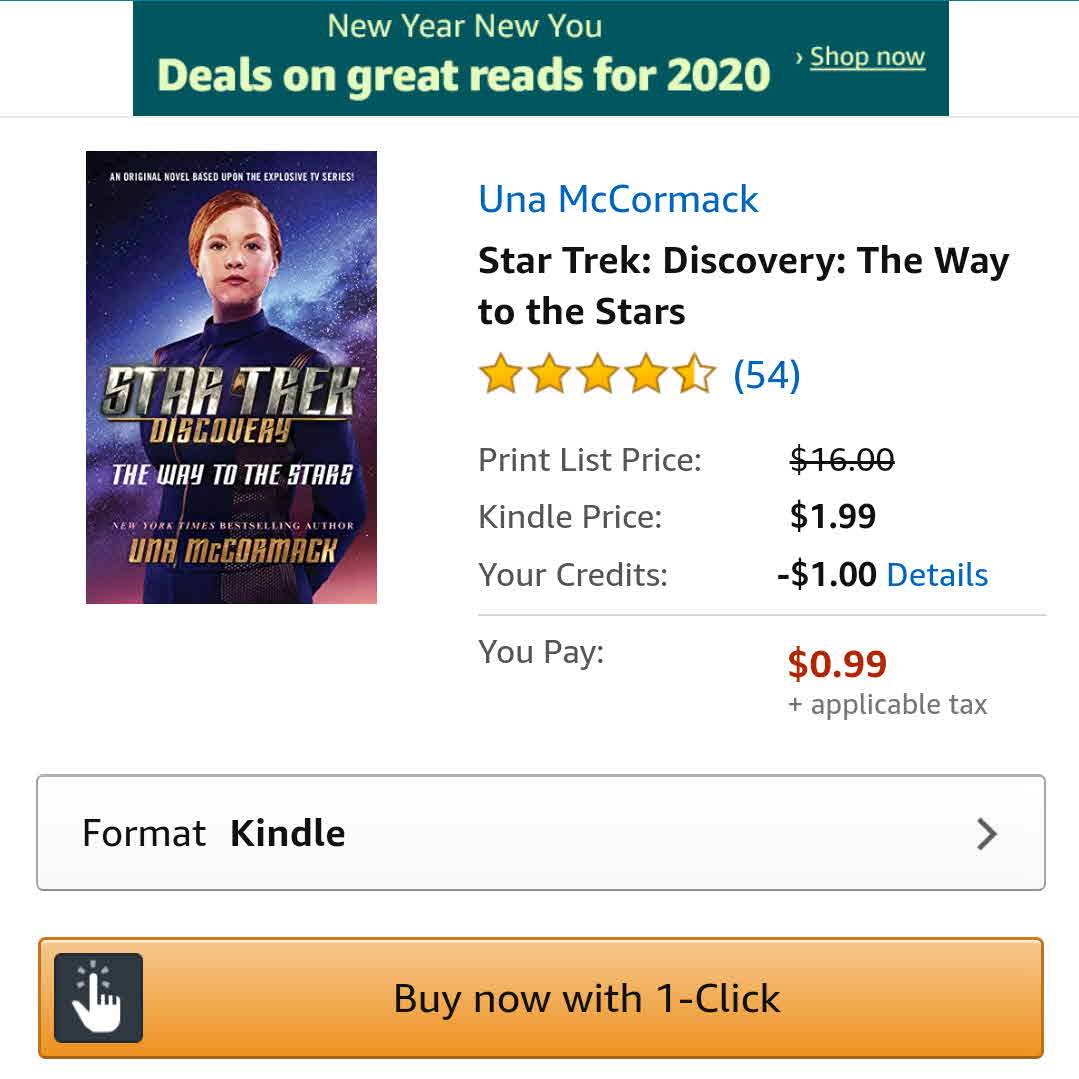The image size is (1079, 1079).
Task: Open the Format Kindle selector
Action: [x=541, y=833]
